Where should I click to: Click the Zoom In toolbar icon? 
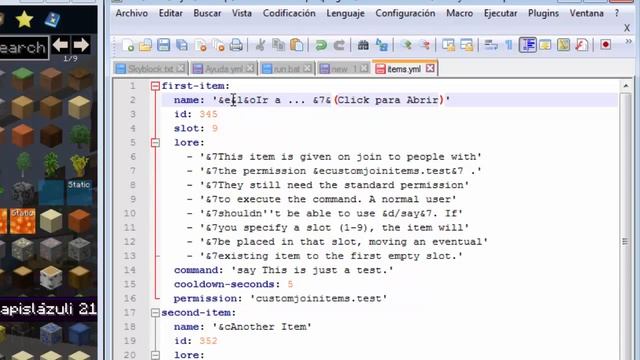(x=406, y=45)
